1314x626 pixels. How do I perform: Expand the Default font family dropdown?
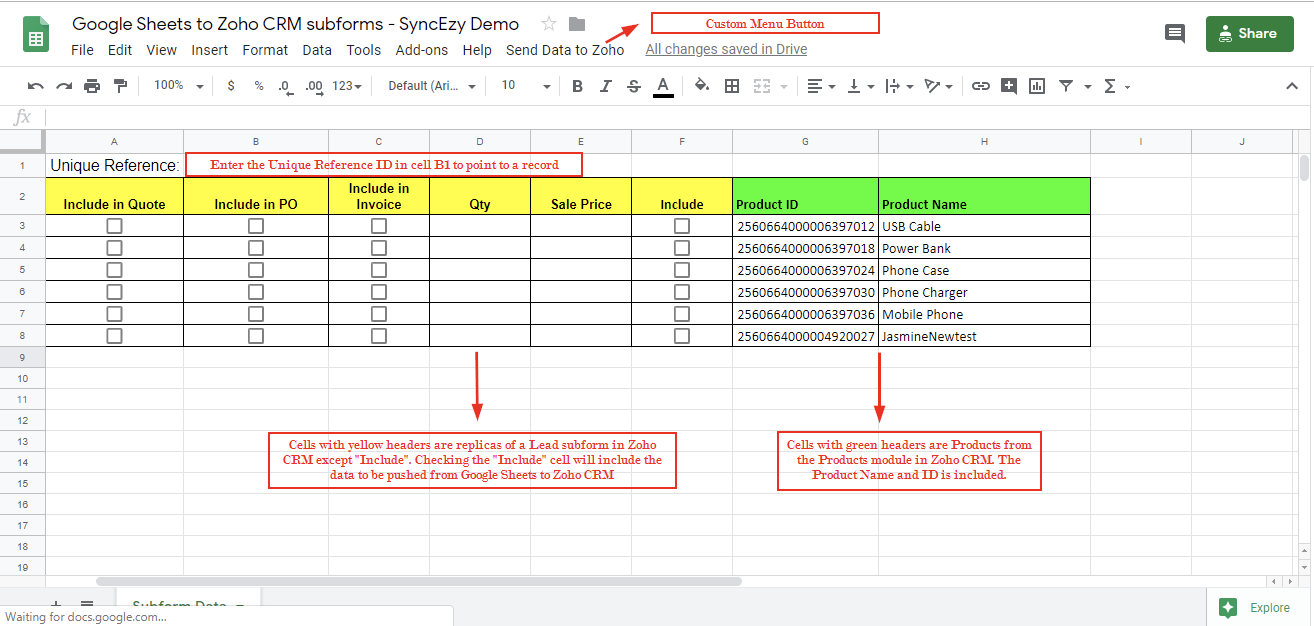click(432, 86)
